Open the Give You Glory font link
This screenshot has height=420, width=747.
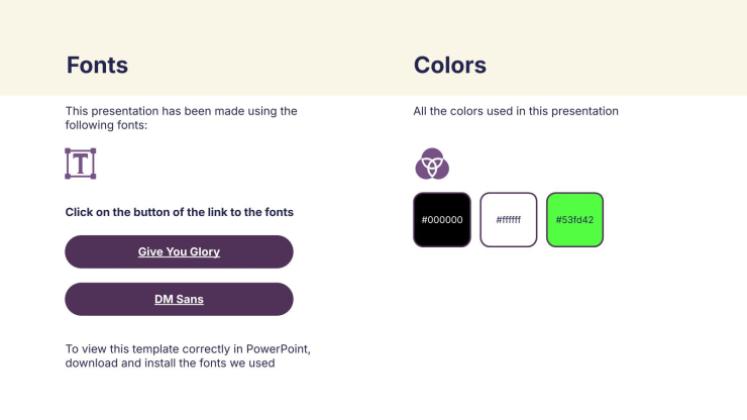click(179, 252)
